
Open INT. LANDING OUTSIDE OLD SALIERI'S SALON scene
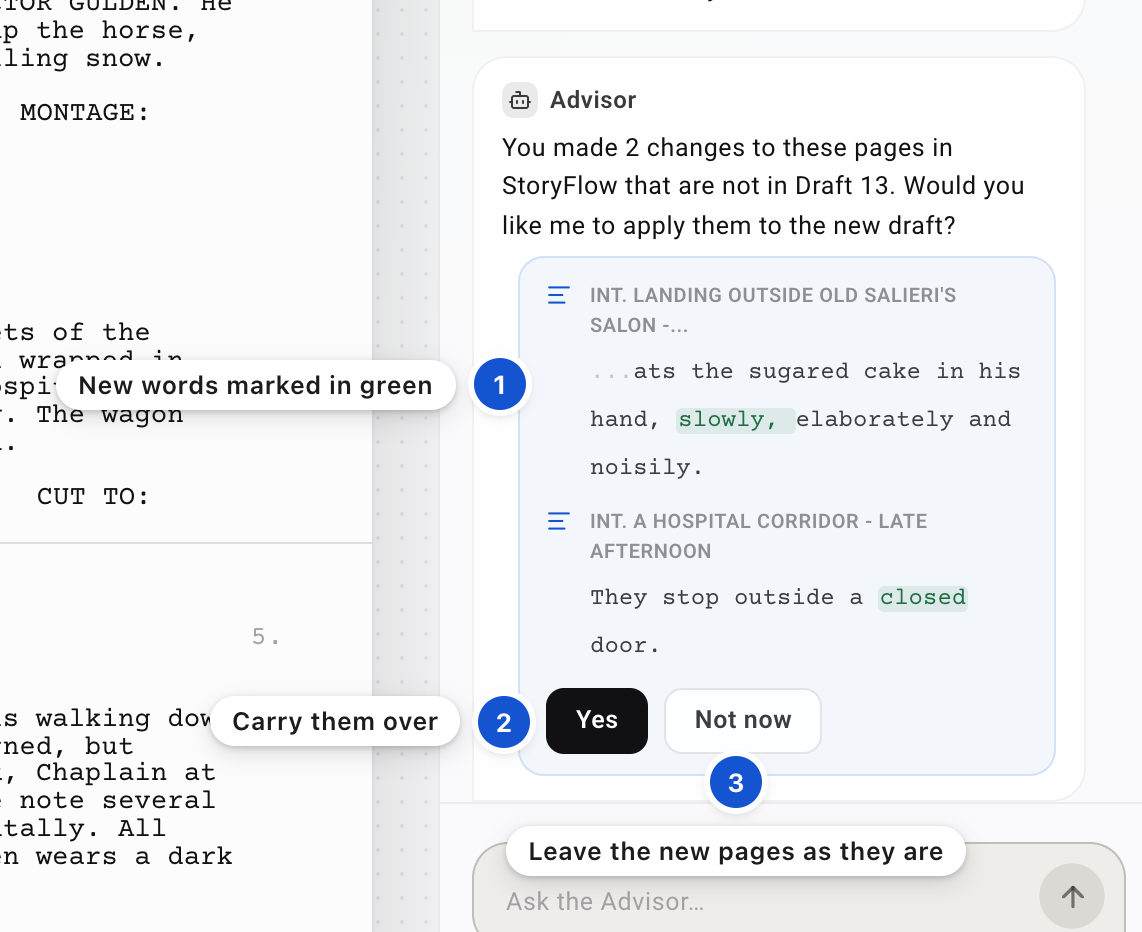(773, 310)
